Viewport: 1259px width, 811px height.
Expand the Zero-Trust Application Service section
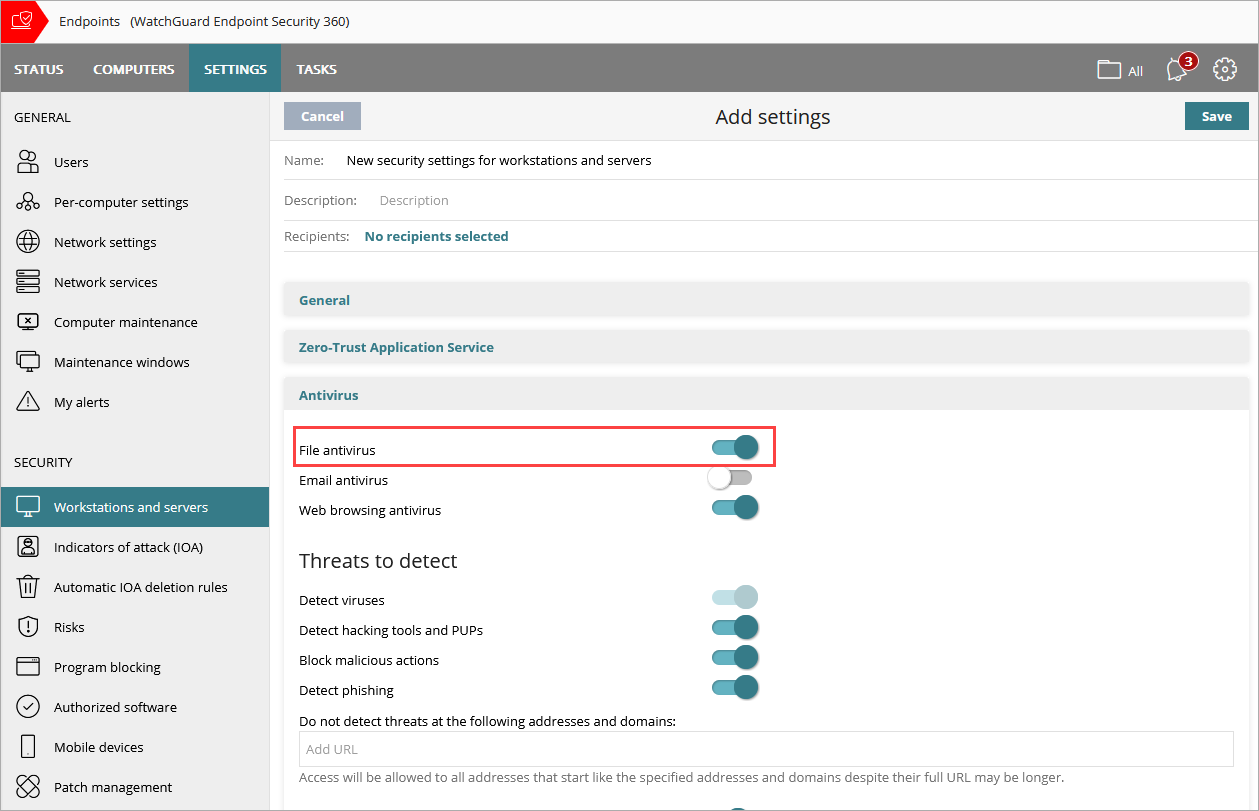[396, 346]
